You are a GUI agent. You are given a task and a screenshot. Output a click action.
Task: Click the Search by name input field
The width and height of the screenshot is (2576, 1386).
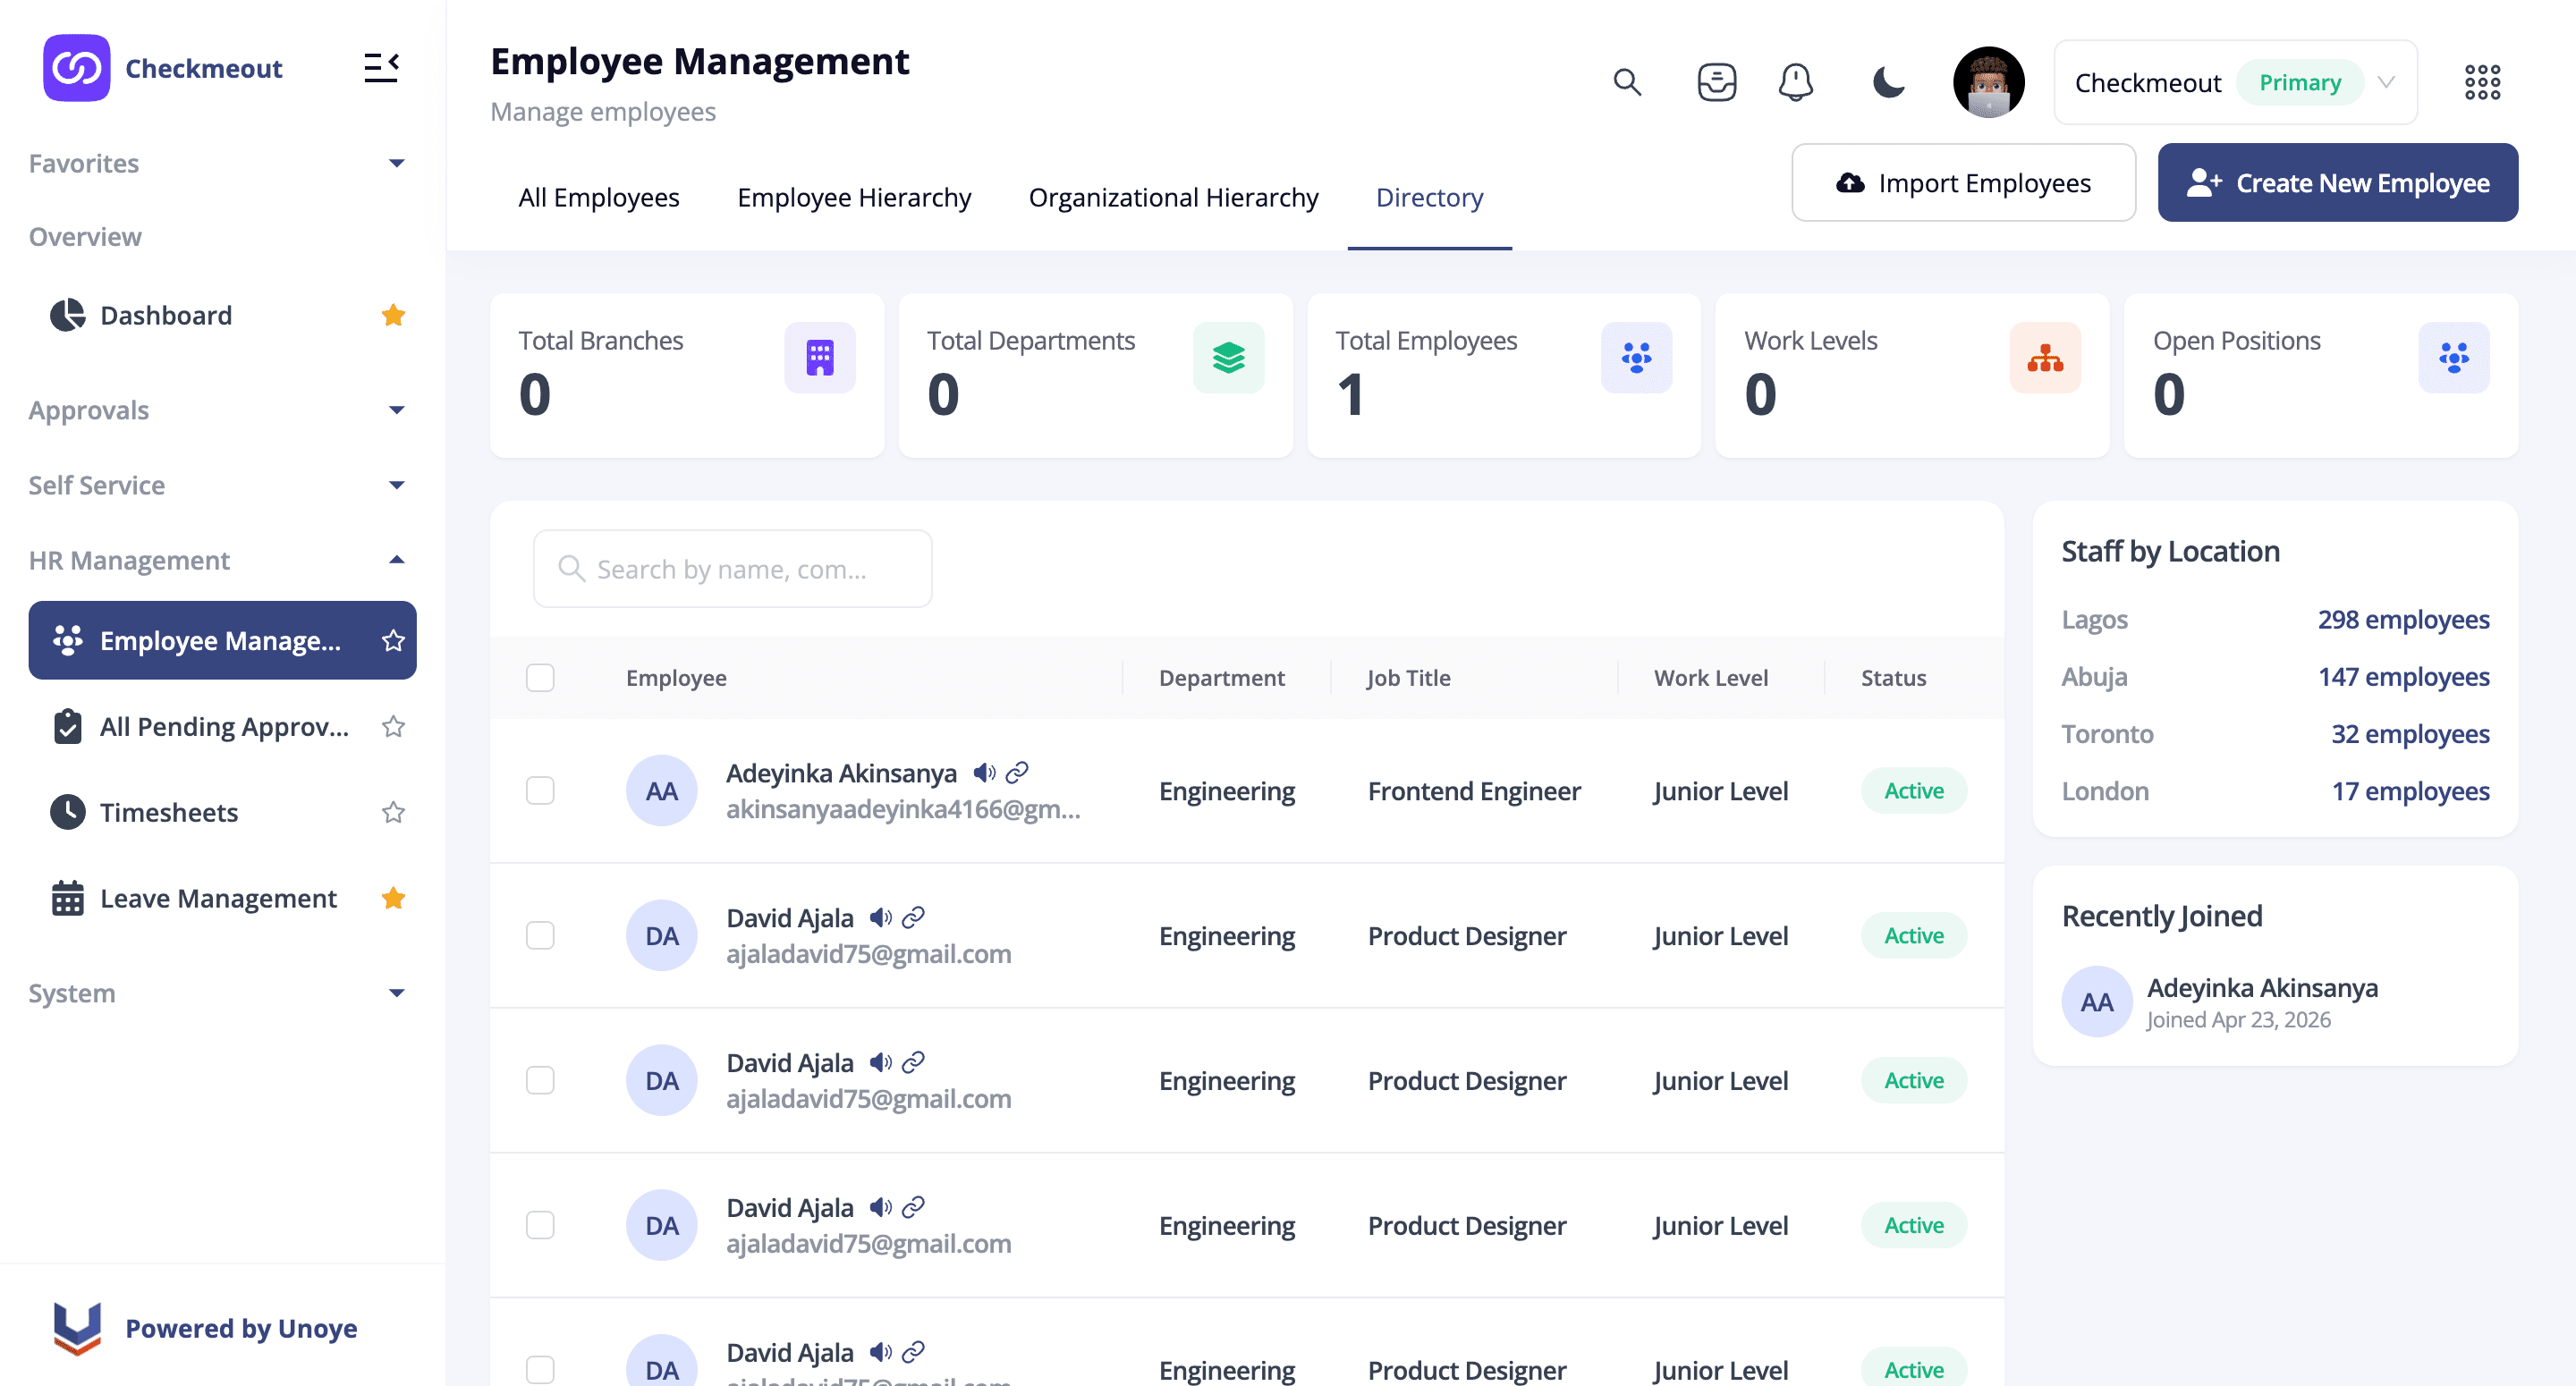tap(732, 568)
